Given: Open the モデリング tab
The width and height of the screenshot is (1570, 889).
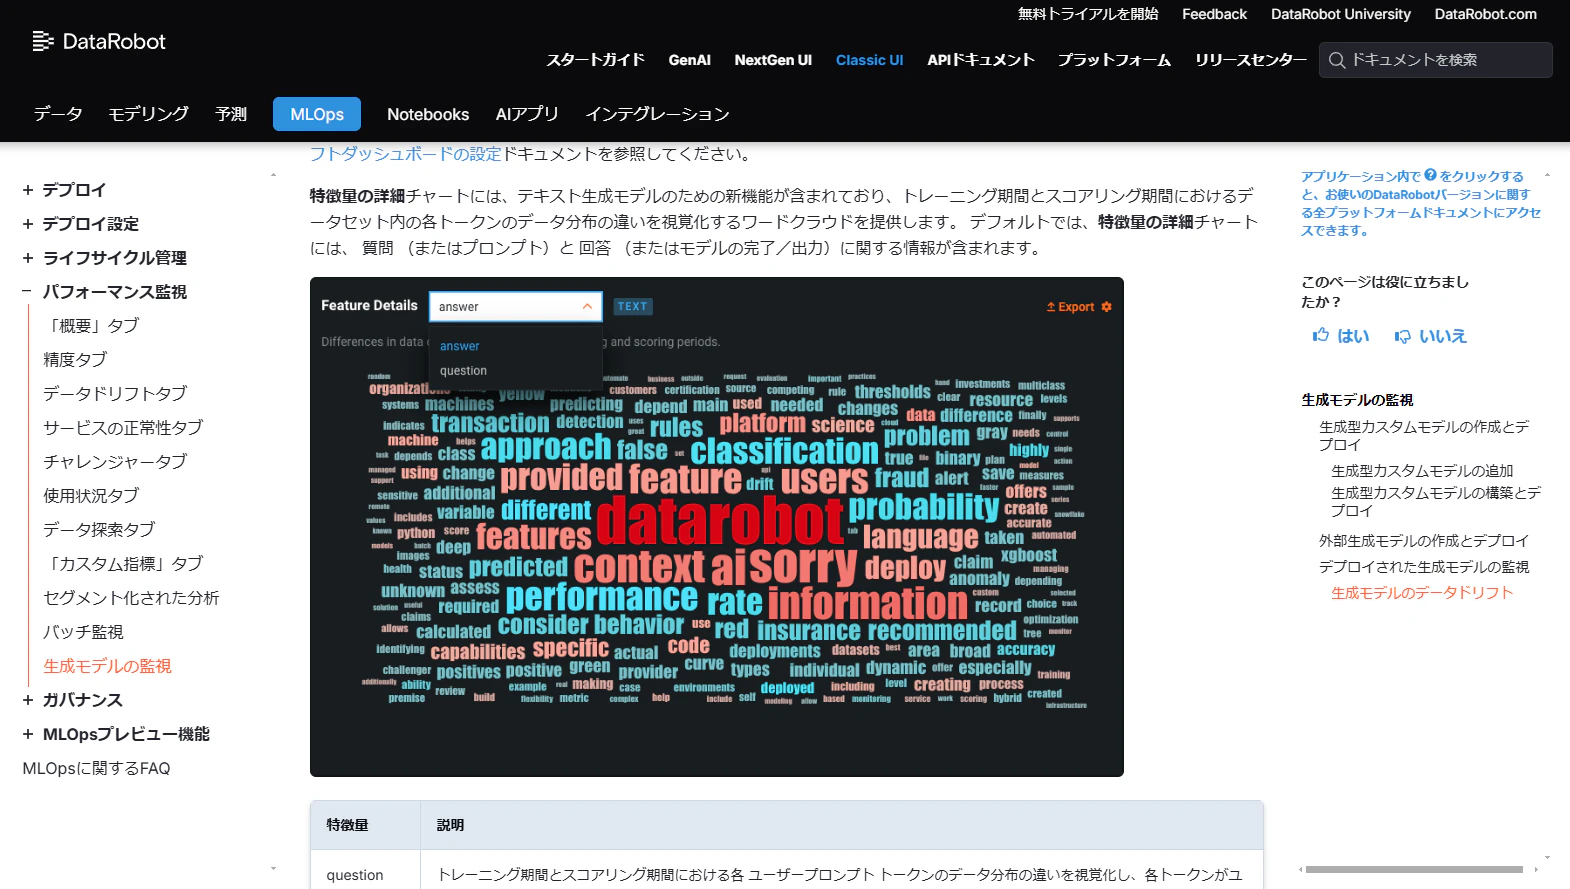Looking at the screenshot, I should pyautogui.click(x=148, y=114).
